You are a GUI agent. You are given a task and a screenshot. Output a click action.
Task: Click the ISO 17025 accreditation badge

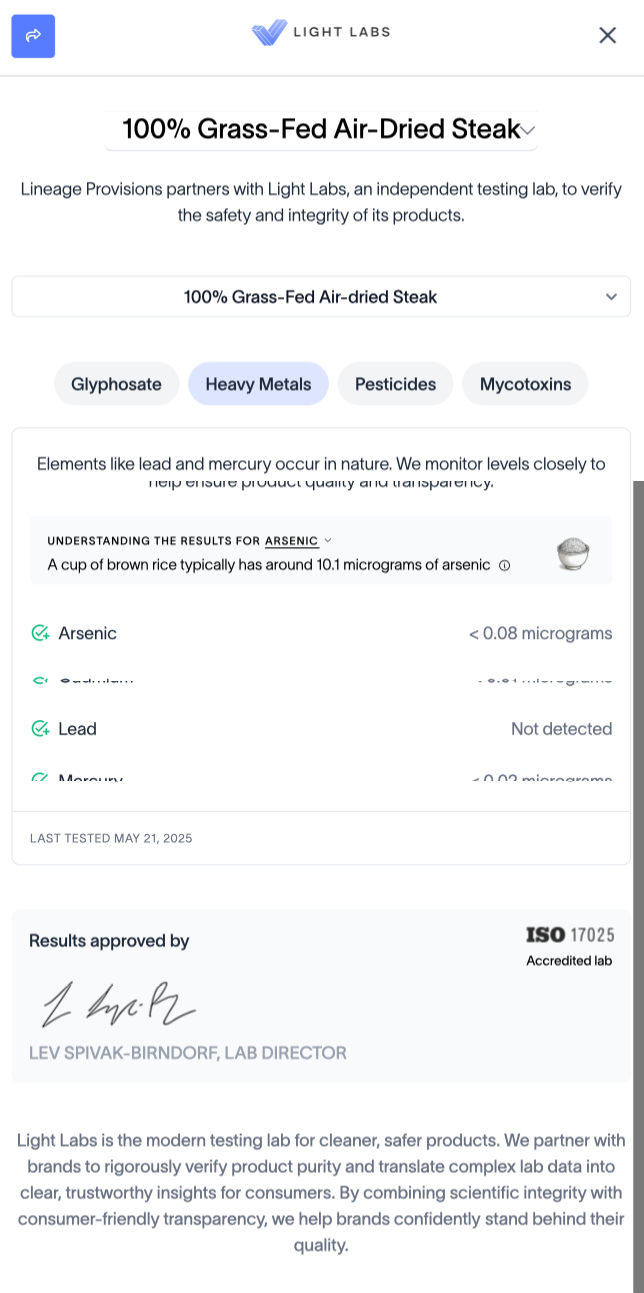[x=569, y=945]
